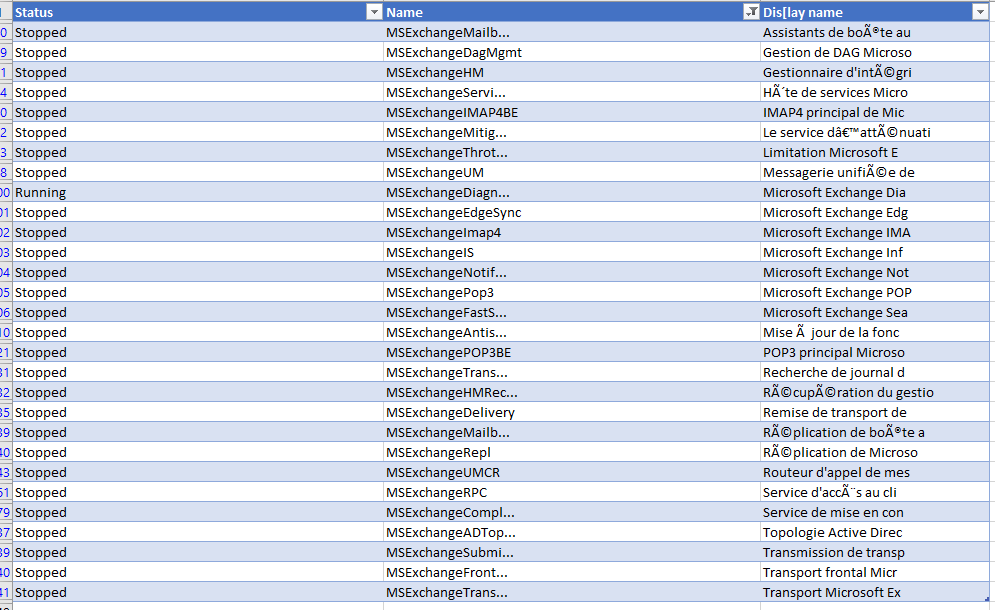The image size is (995, 610).
Task: Select the 'Microsoft Exchange Sea' cell
Action: click(874, 312)
